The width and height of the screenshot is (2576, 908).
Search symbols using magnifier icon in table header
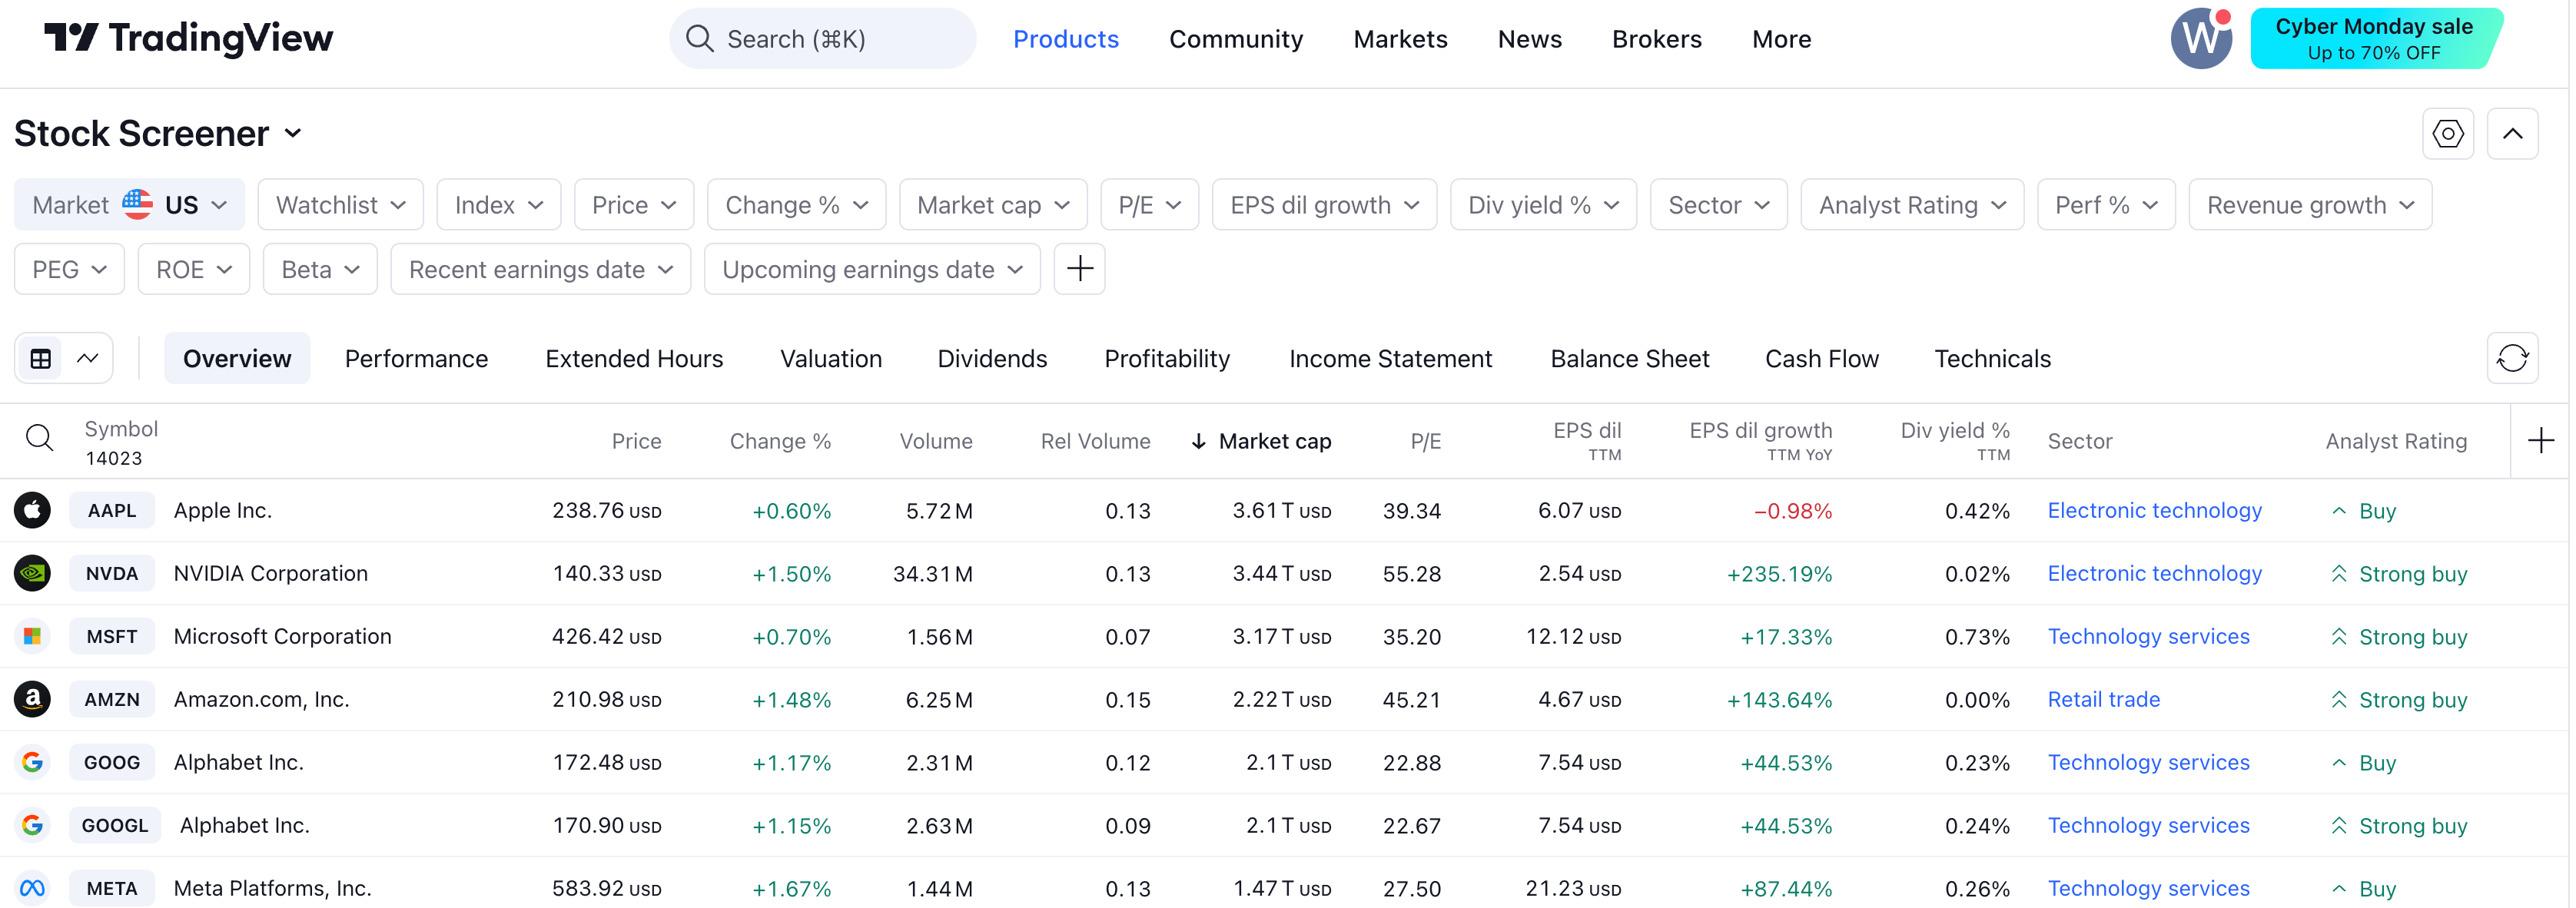pyautogui.click(x=39, y=438)
